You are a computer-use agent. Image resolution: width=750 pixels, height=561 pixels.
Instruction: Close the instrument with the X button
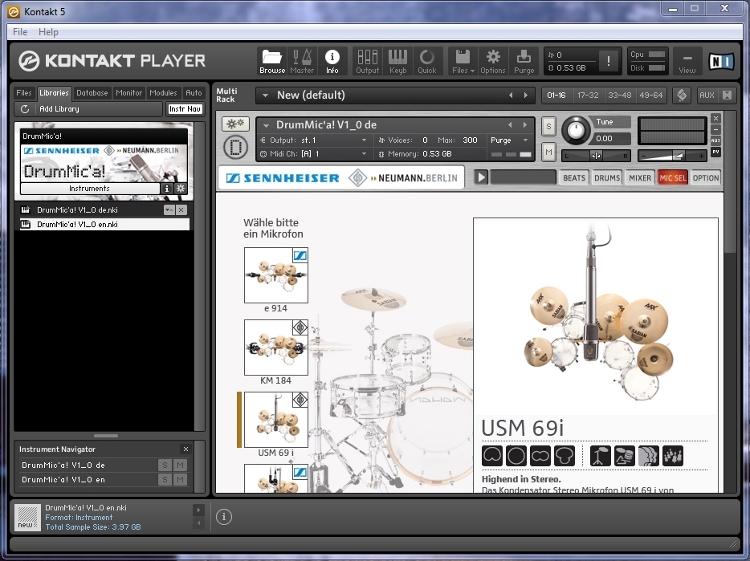pyautogui.click(x=716, y=118)
